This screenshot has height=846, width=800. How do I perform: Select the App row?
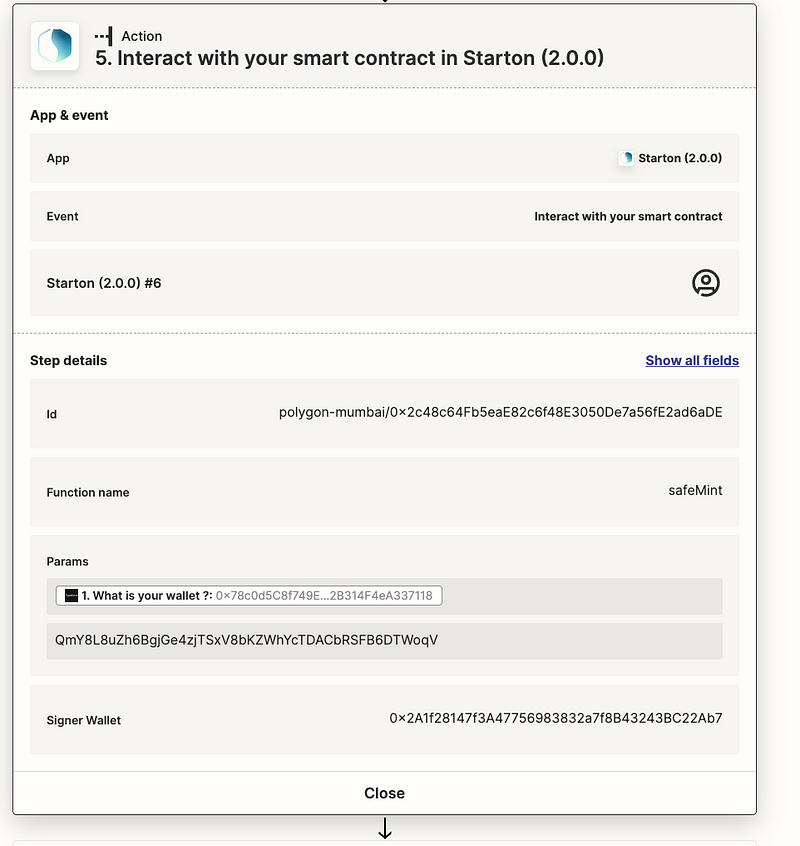384,158
